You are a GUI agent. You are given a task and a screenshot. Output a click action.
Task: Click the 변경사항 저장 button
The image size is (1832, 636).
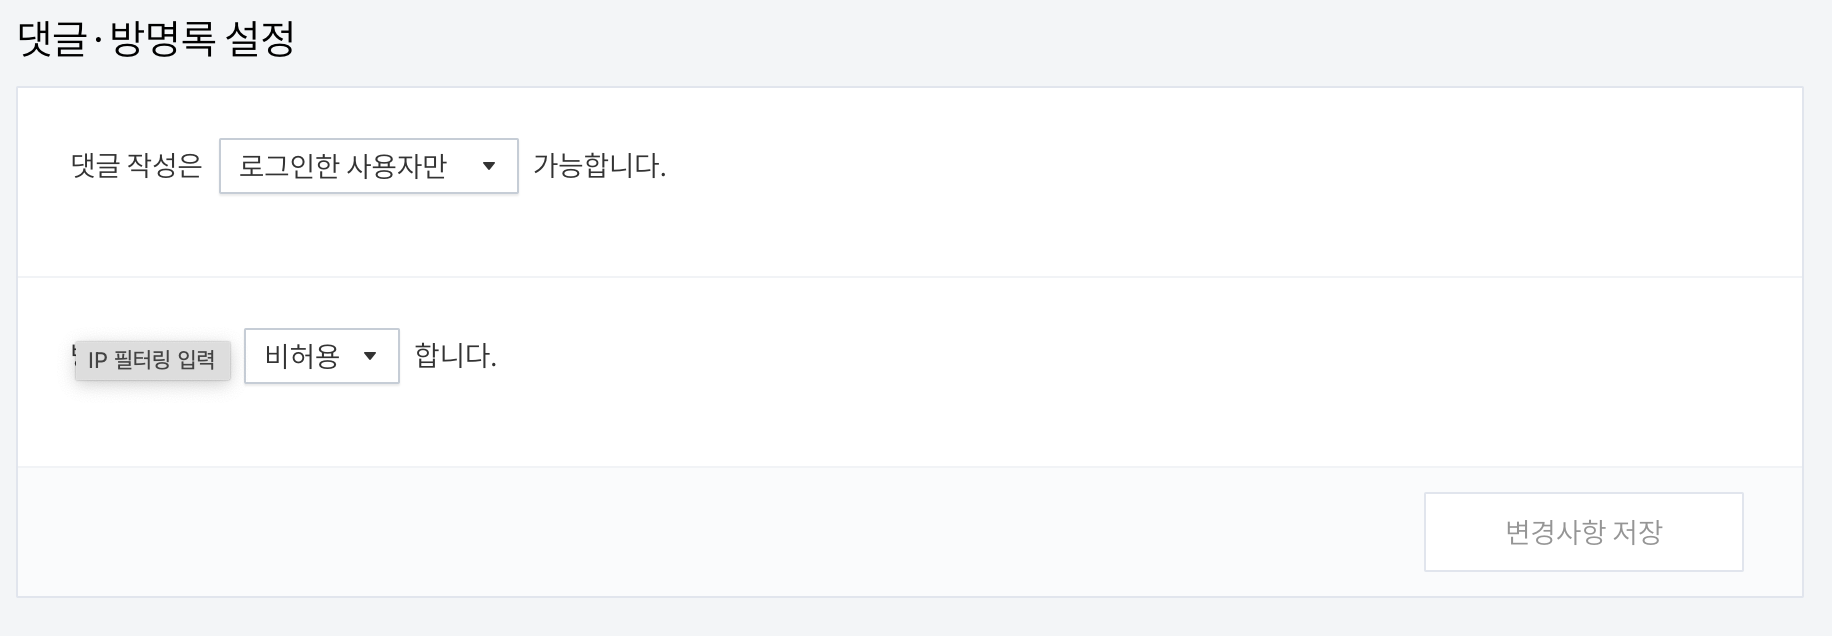pos(1583,533)
